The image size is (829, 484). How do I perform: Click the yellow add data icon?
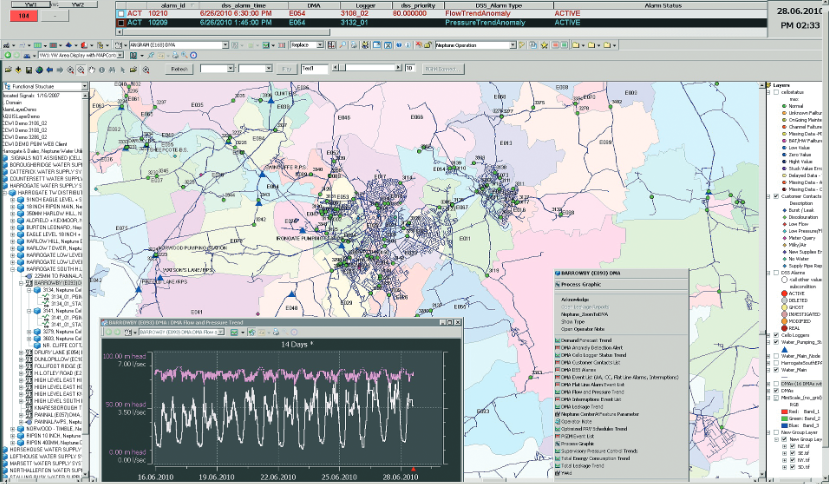(19, 69)
